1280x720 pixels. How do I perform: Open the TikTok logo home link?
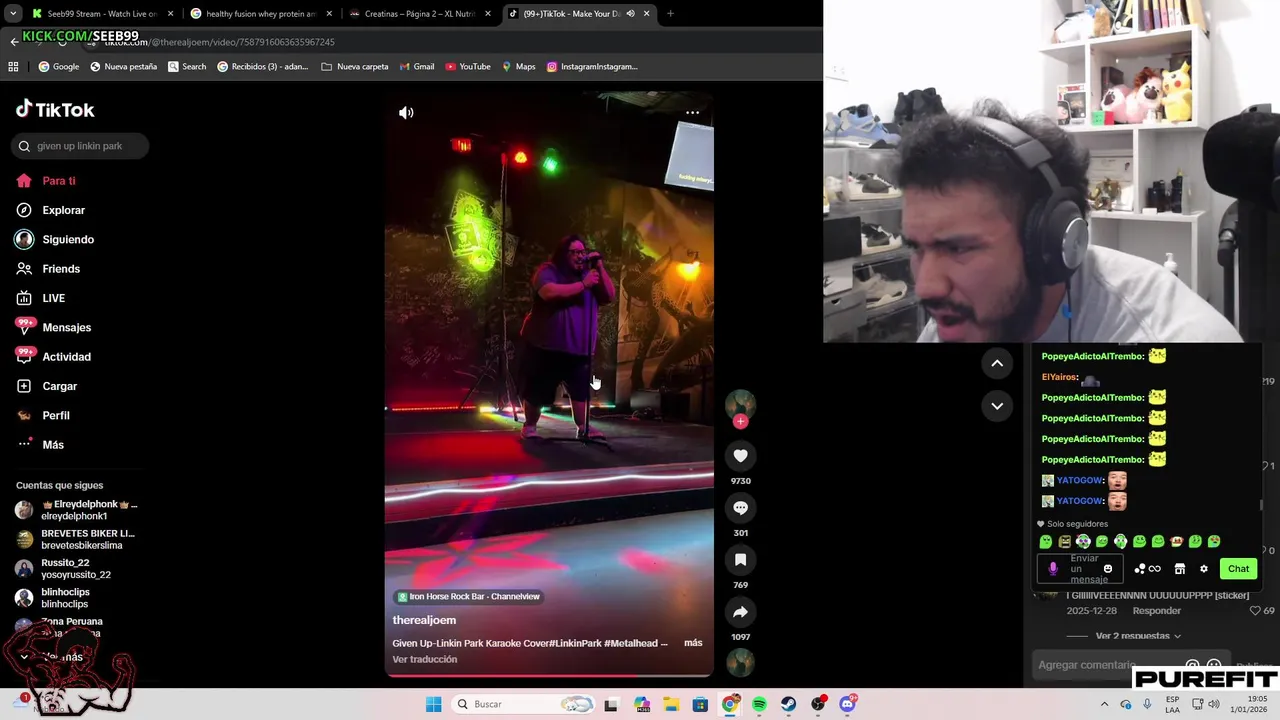click(x=55, y=110)
